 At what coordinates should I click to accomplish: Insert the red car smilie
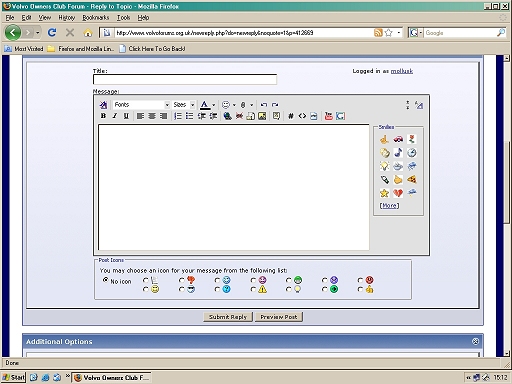pos(398,139)
